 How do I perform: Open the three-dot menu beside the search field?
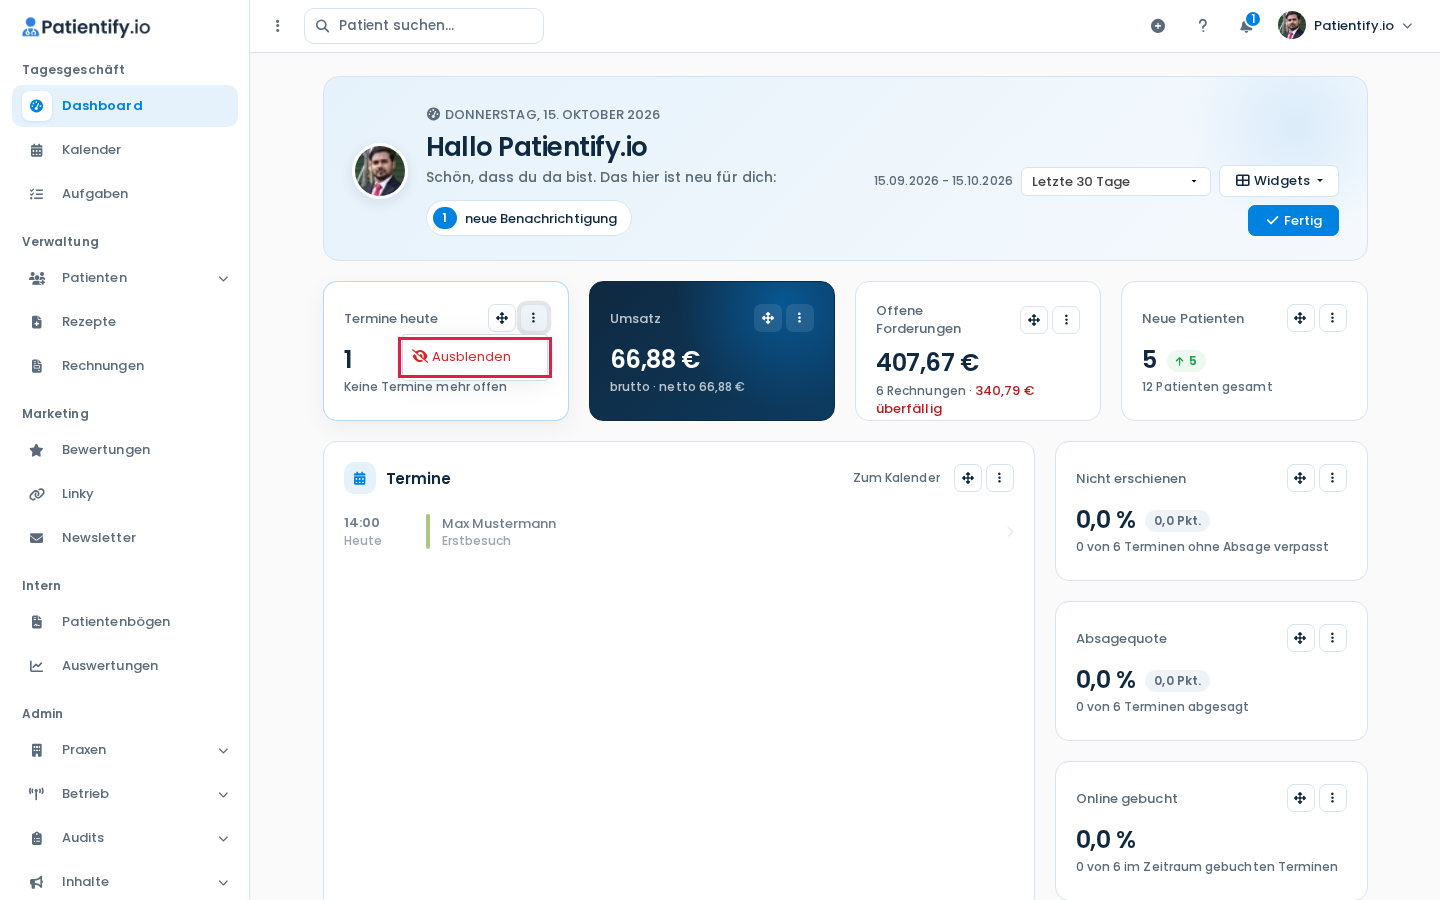pyautogui.click(x=278, y=26)
